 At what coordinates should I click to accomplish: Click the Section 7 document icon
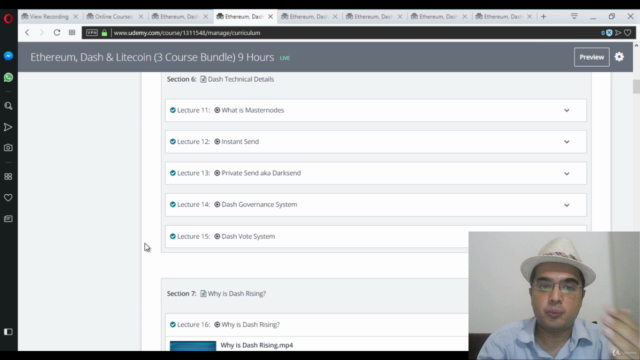(x=203, y=293)
